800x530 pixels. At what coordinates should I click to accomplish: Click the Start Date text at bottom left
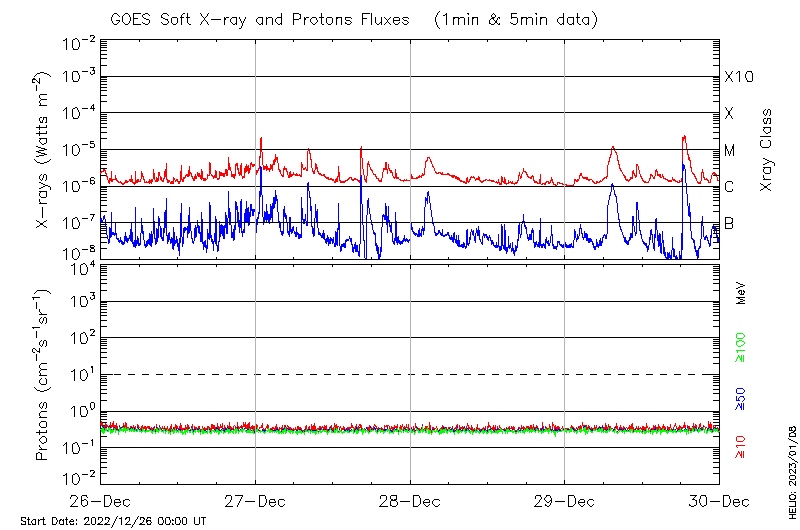coord(113,521)
